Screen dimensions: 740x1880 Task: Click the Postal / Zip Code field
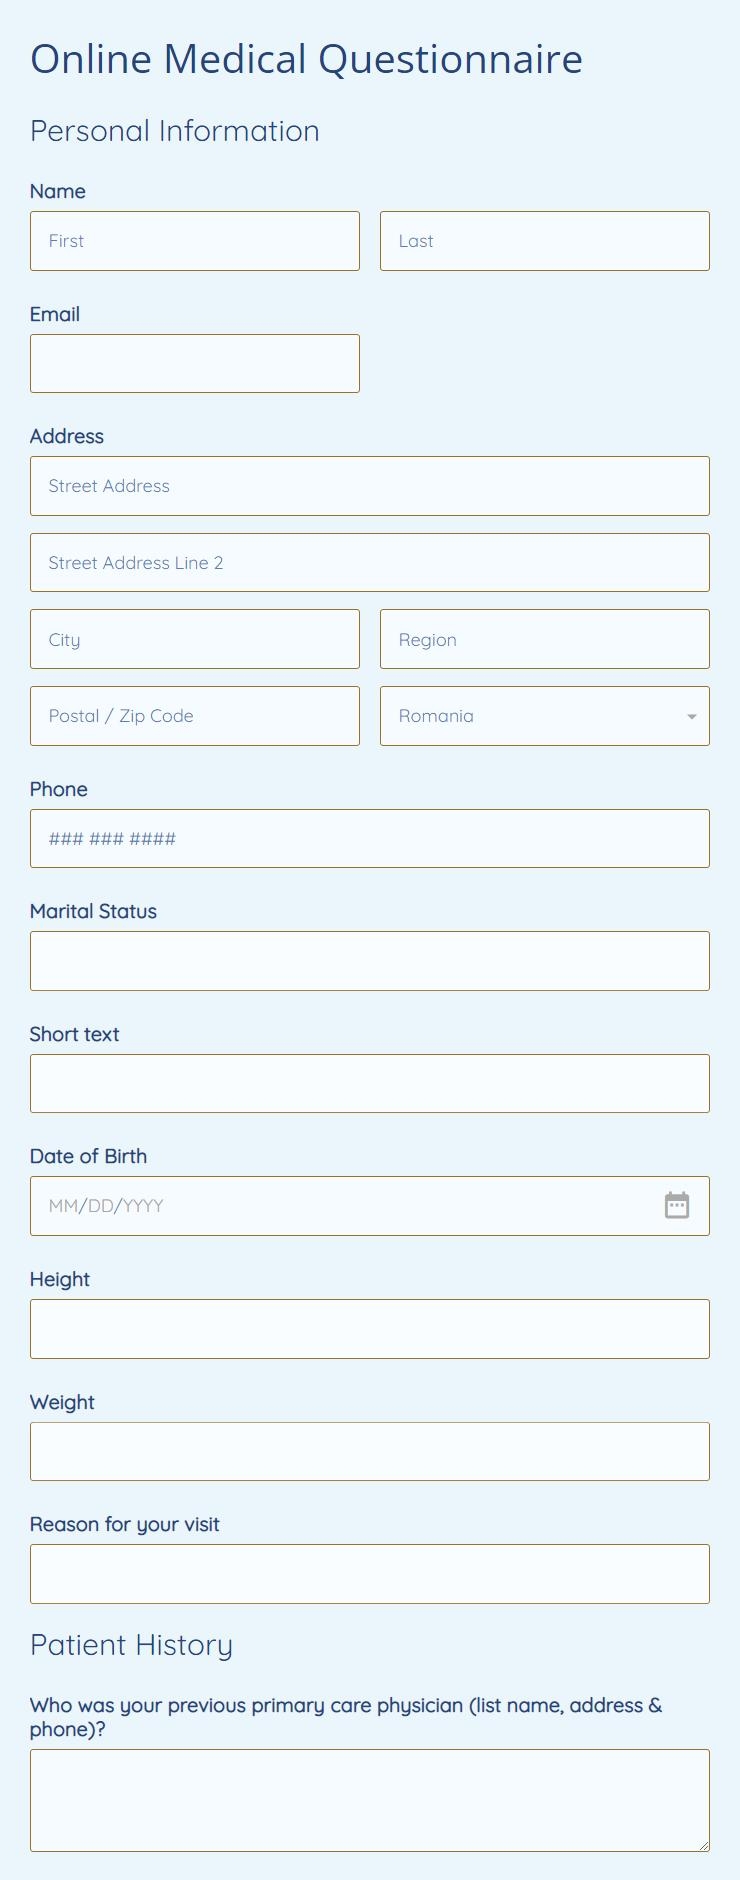coord(195,716)
